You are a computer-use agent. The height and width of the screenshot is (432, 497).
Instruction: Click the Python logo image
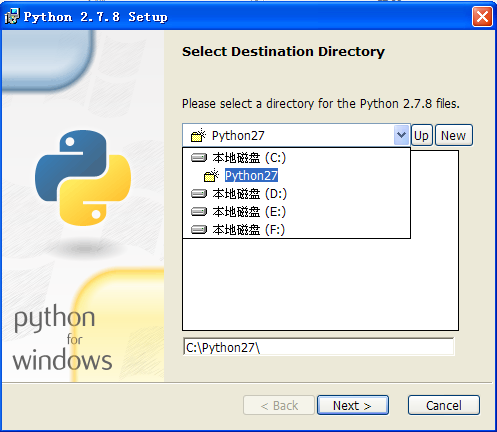coord(83,178)
